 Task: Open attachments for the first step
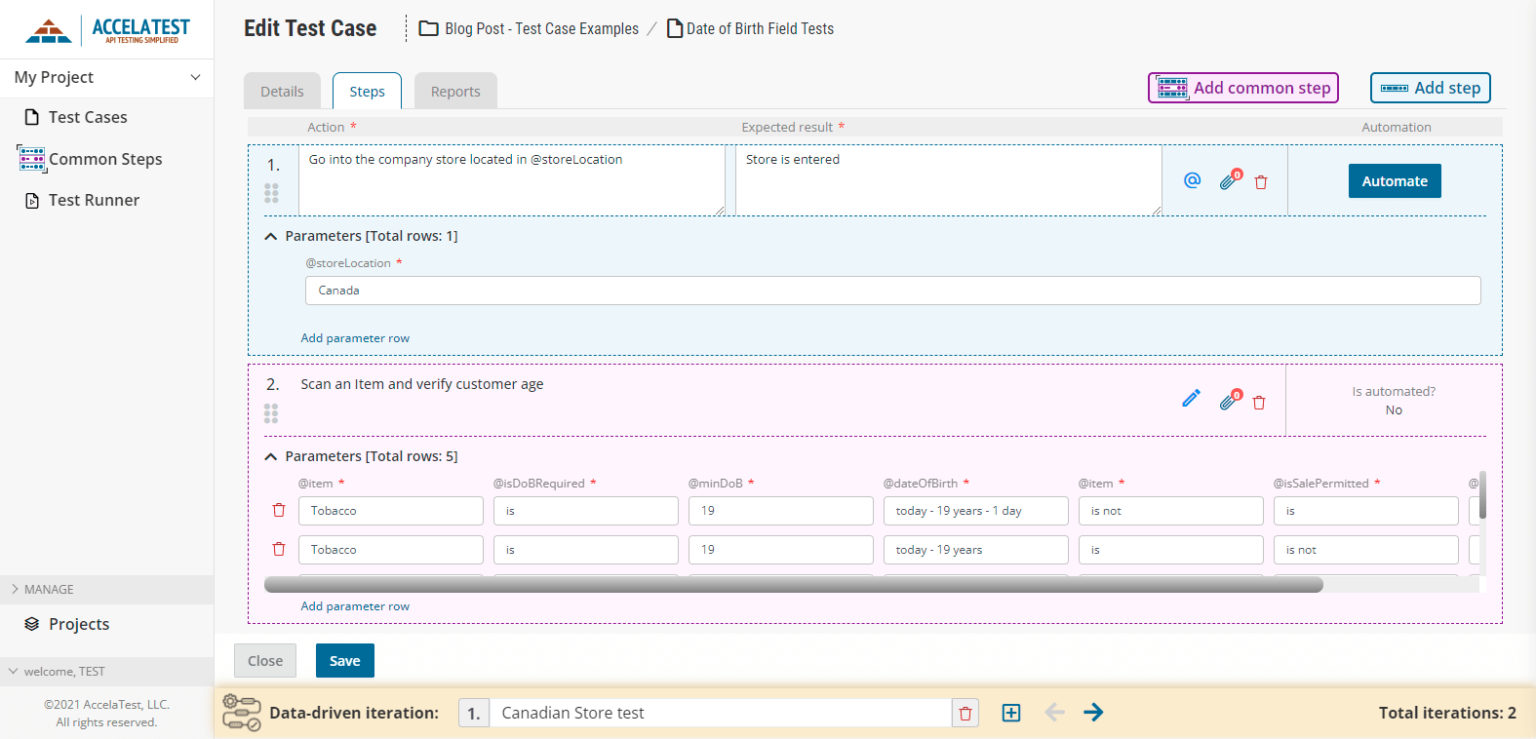[x=1228, y=180]
